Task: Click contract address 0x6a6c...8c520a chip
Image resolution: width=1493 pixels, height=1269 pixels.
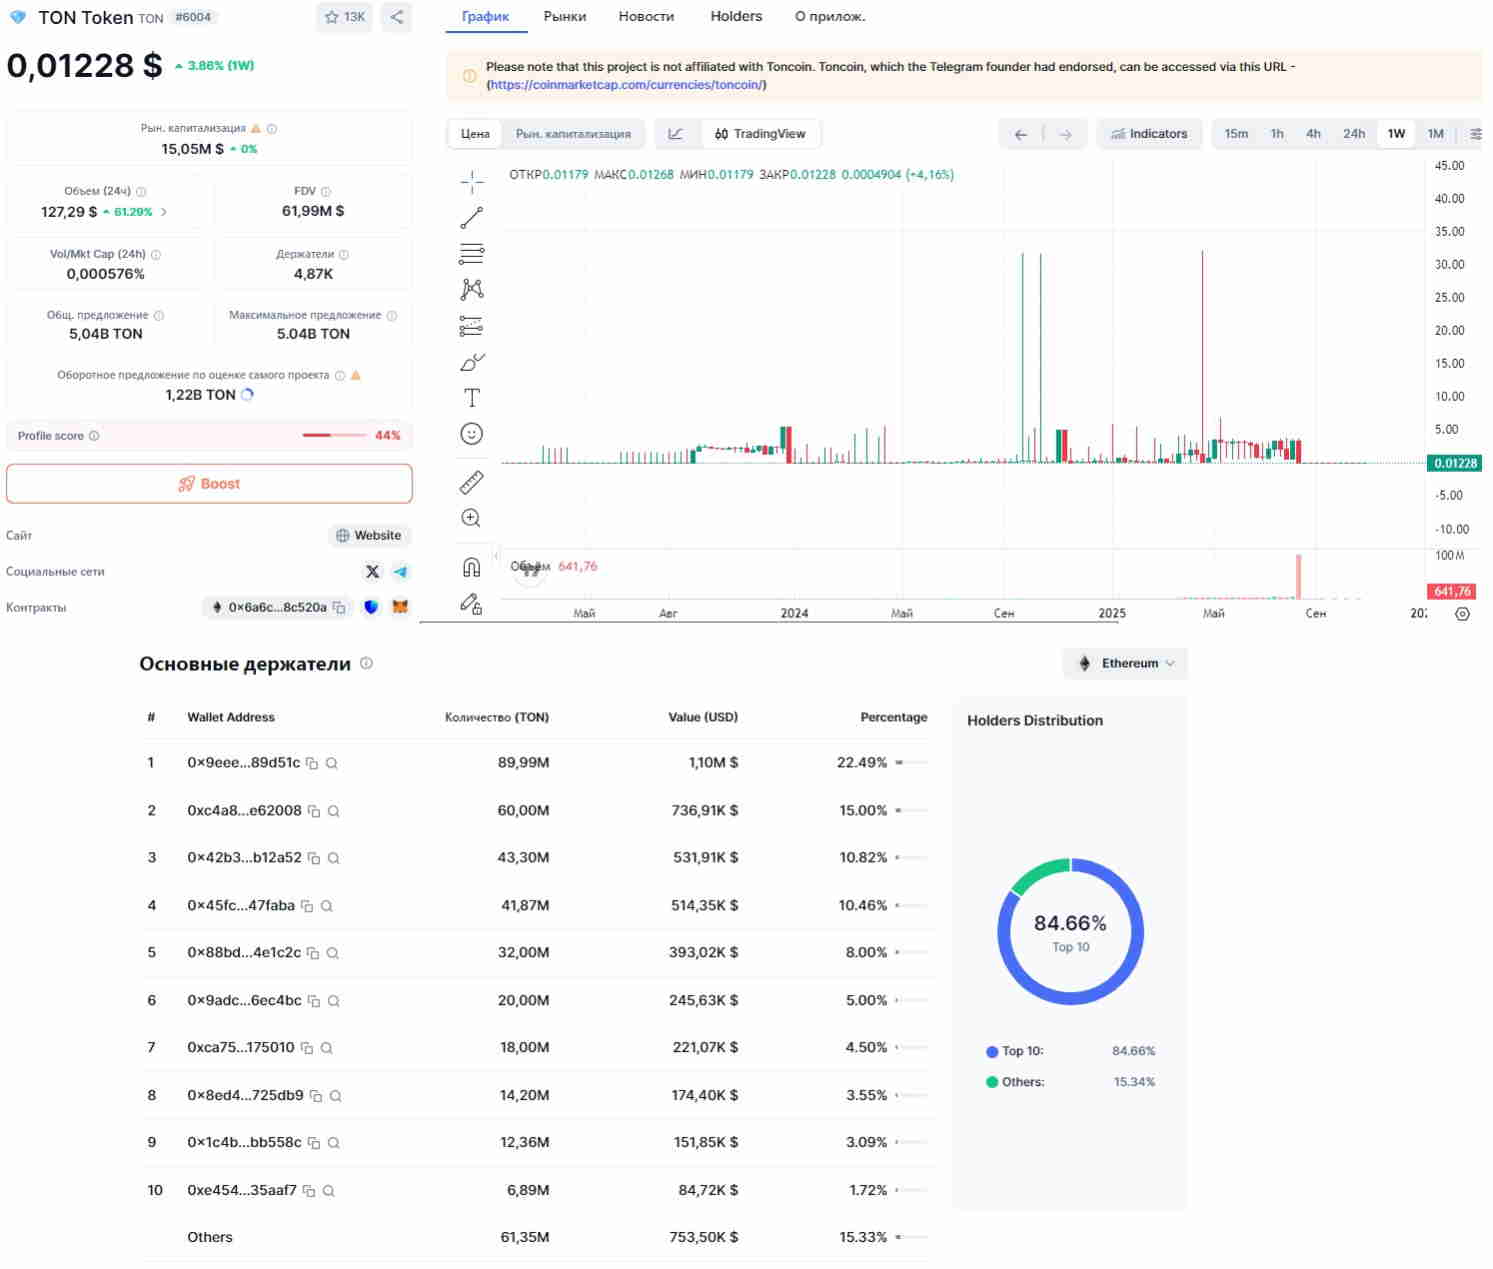Action: pos(278,607)
